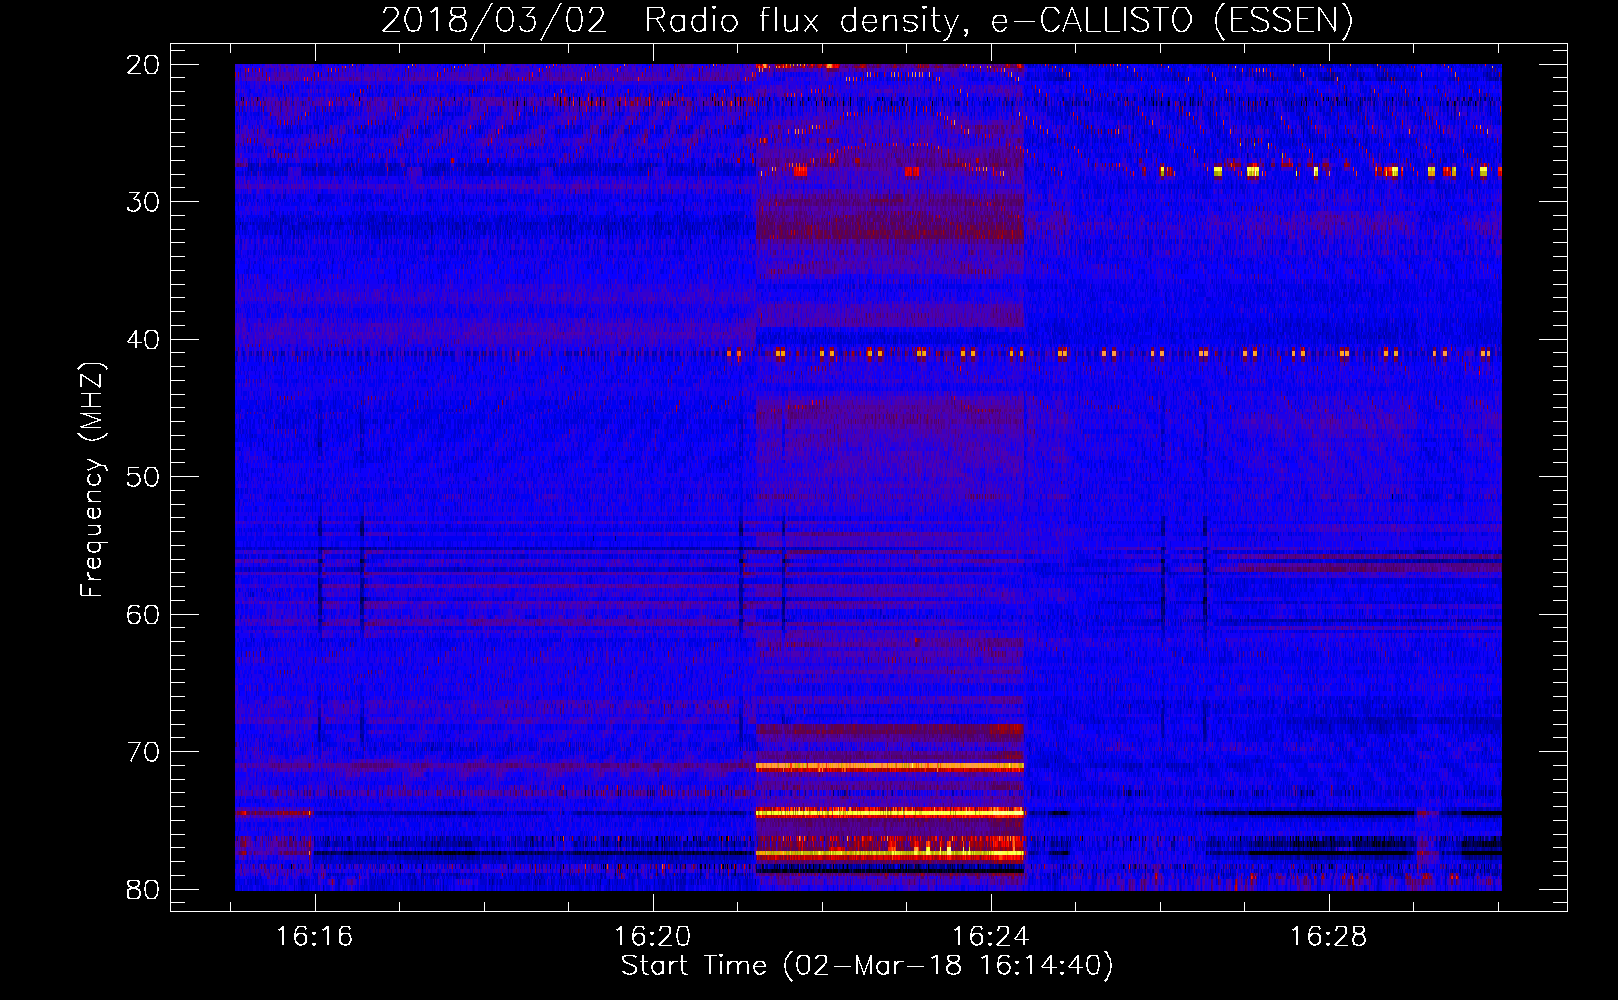
Task: Click the '20' frequency tick label
Action: pyautogui.click(x=143, y=65)
